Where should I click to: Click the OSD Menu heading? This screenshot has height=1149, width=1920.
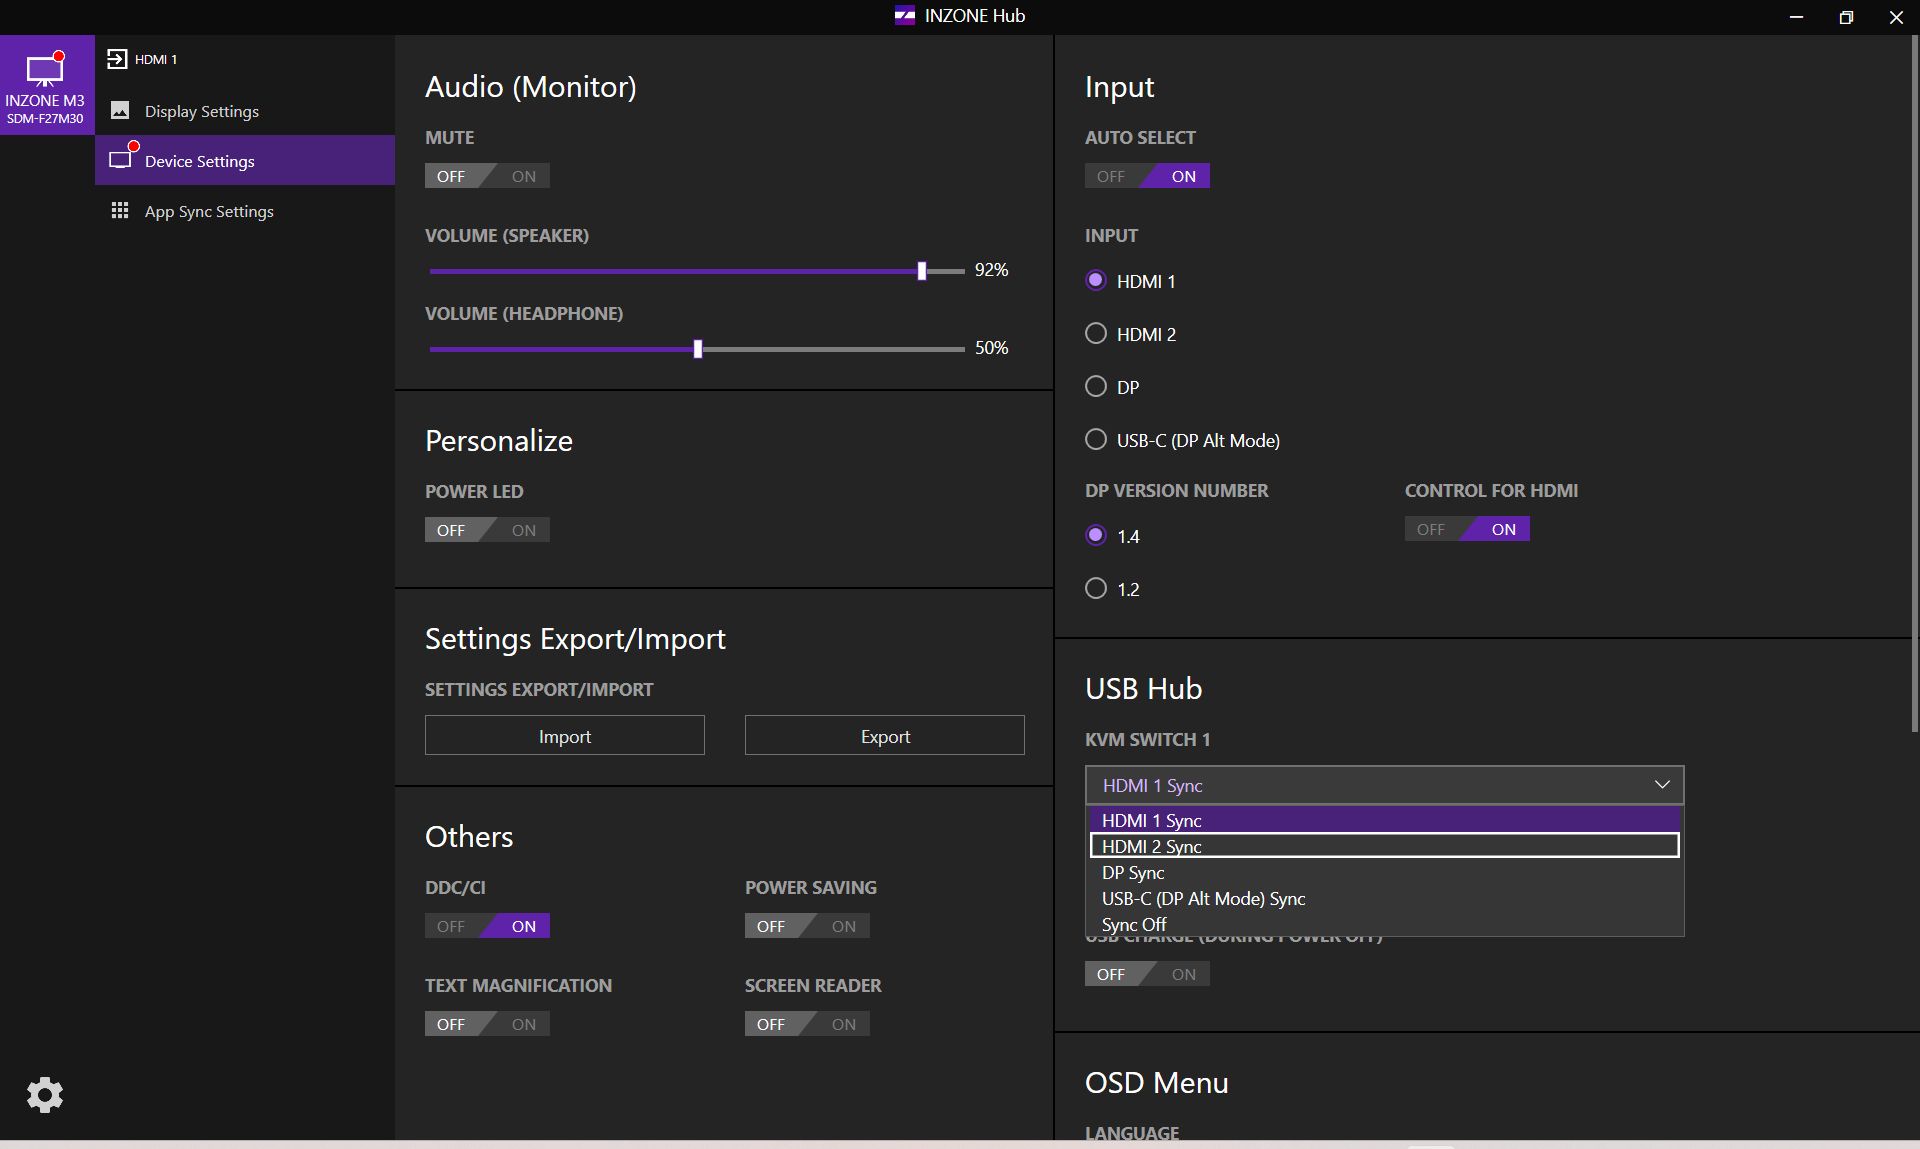1157,1082
